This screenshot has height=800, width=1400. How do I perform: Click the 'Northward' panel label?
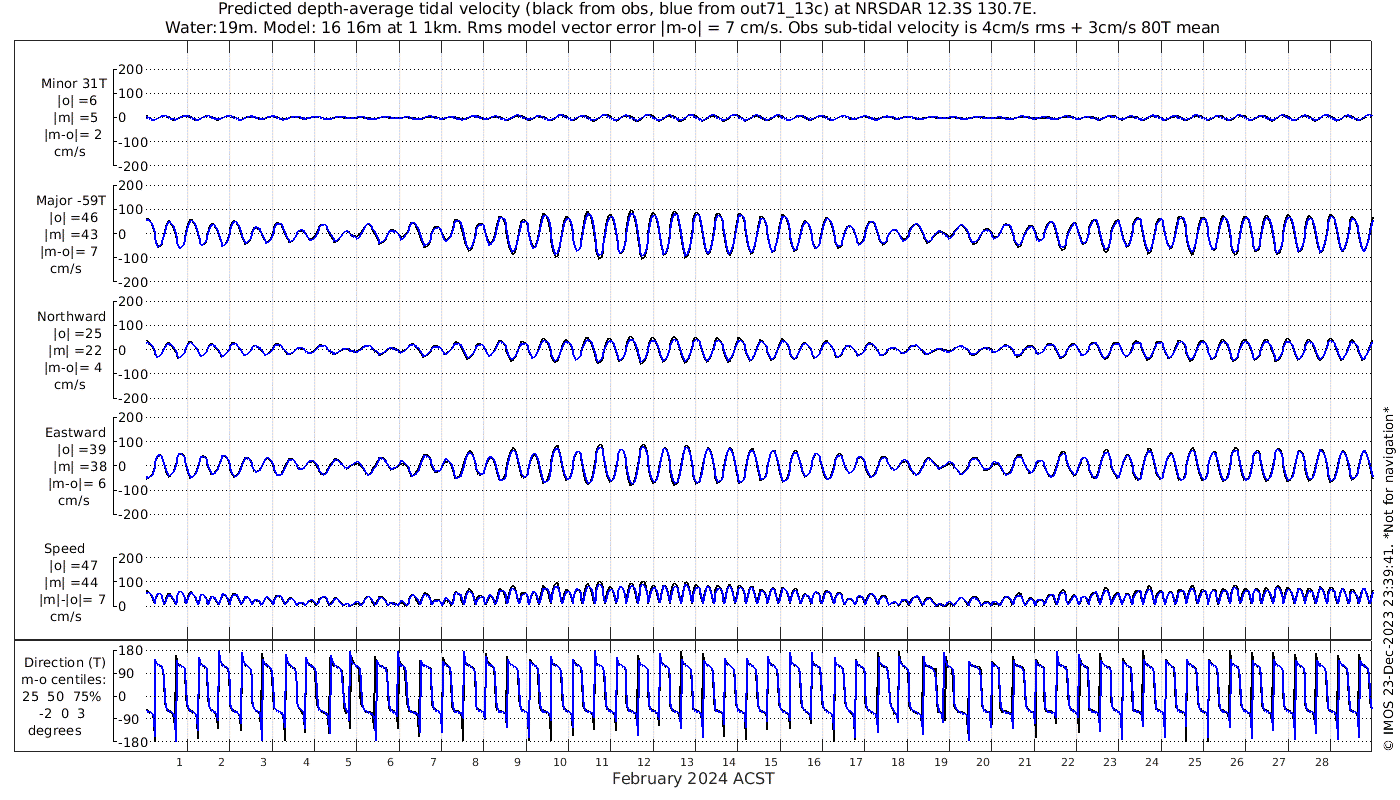[72, 316]
